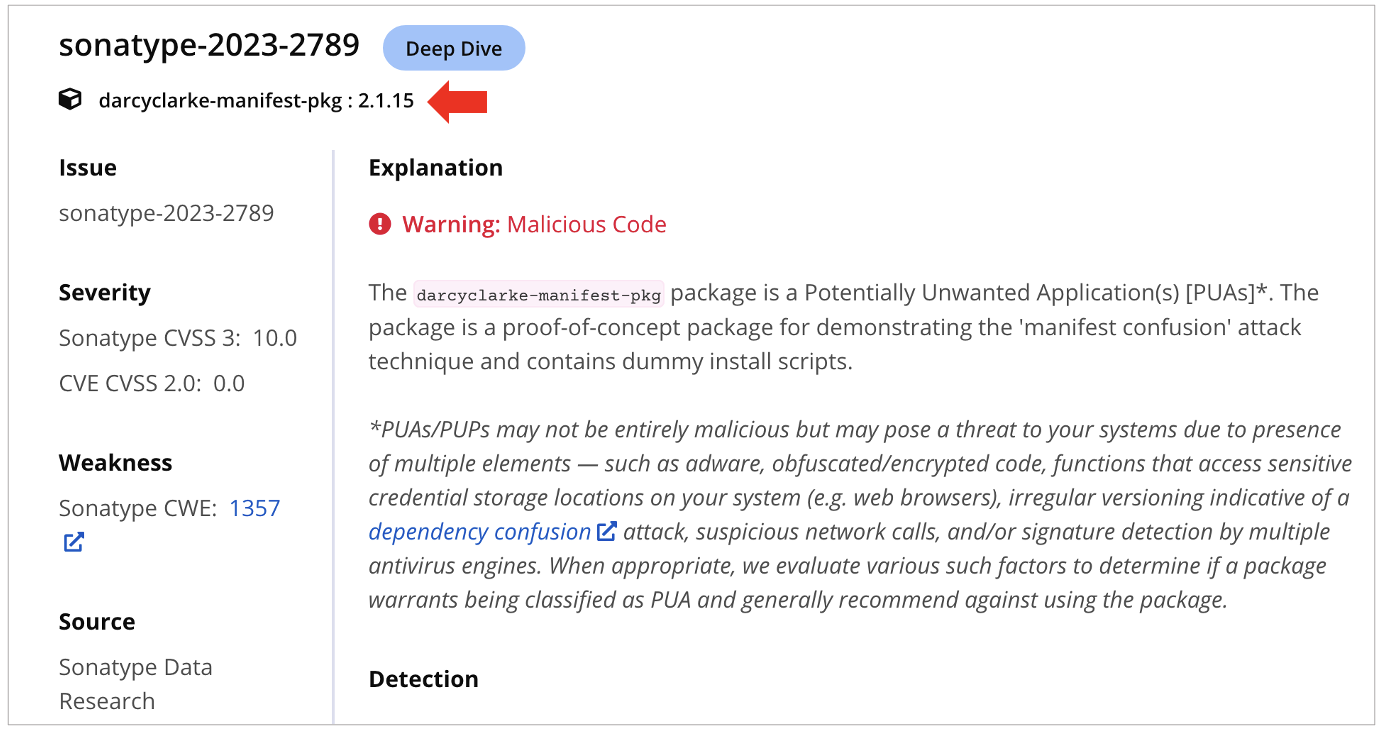Viewport: 1384px width, 734px height.
Task: Click the Sonatype CVSS 3 score 10.0
Action: [275, 338]
